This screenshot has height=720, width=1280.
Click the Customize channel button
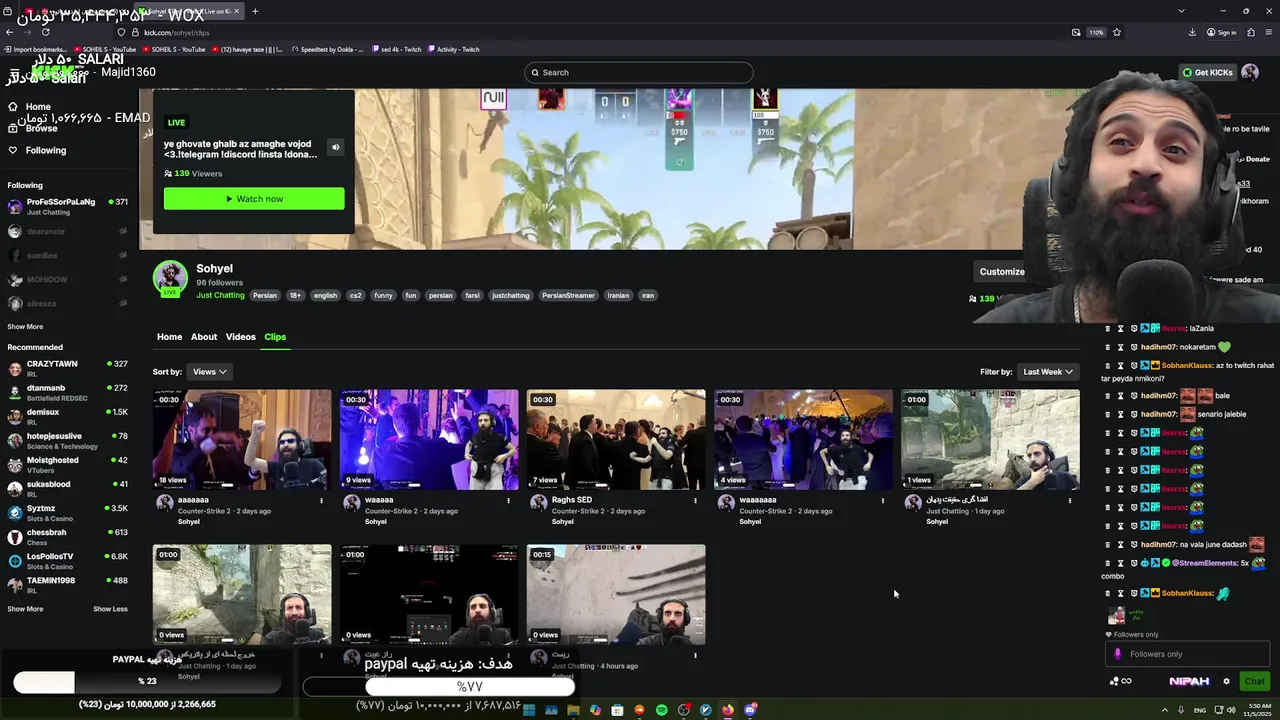click(1001, 272)
